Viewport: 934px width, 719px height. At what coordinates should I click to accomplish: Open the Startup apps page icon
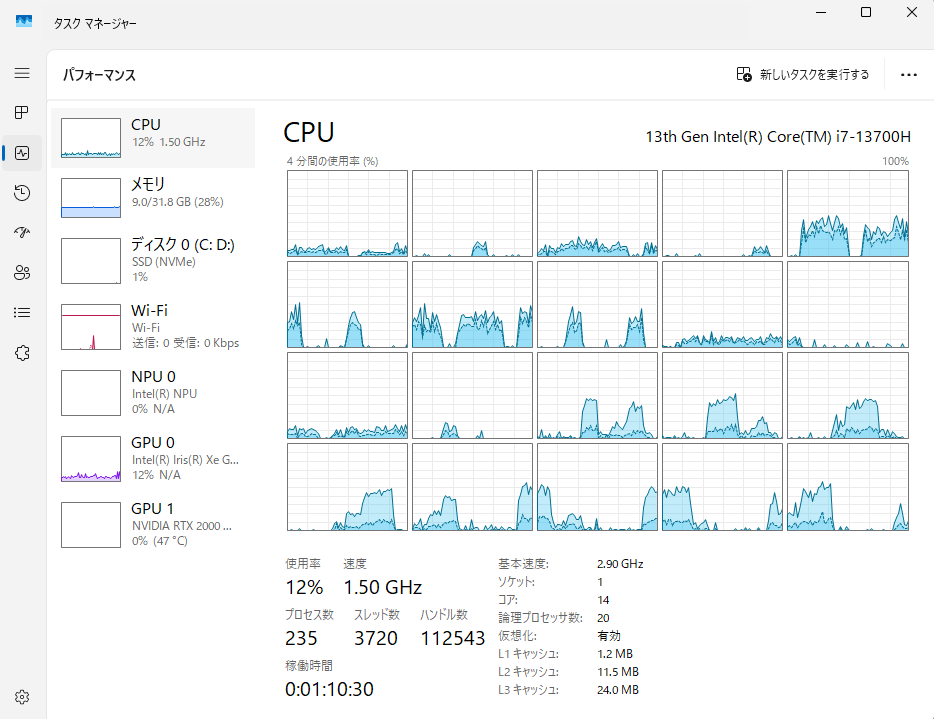(x=22, y=232)
